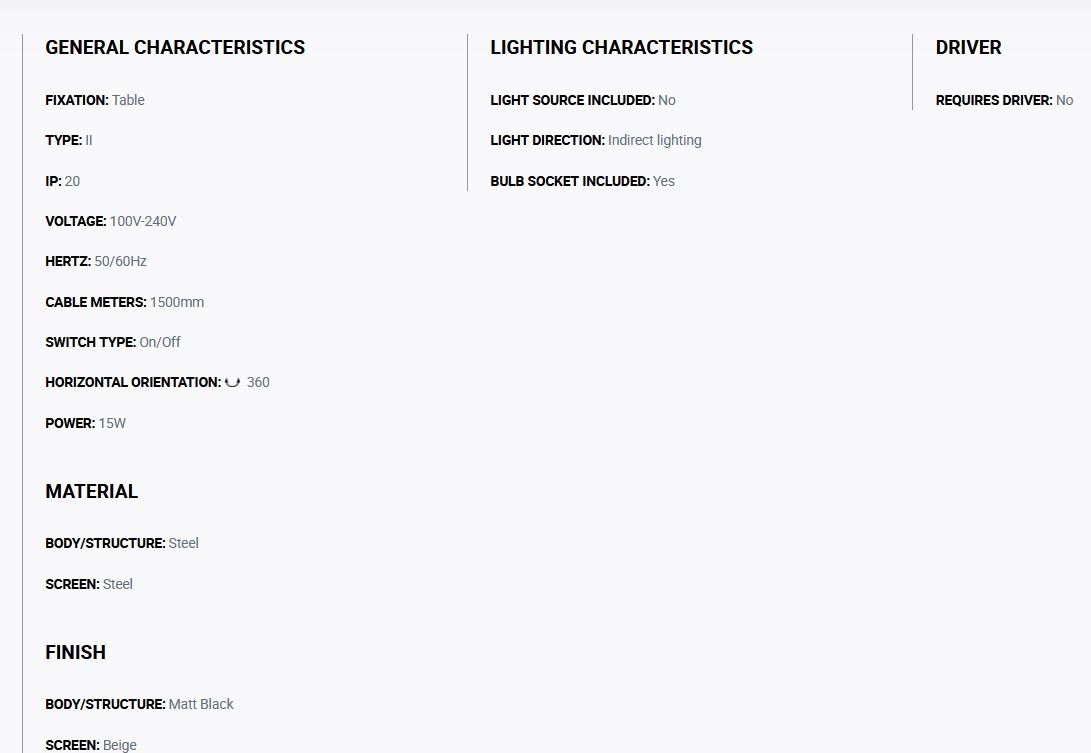The height and width of the screenshot is (753, 1091).
Task: Click the Fixation: Table specification
Action: 95,100
